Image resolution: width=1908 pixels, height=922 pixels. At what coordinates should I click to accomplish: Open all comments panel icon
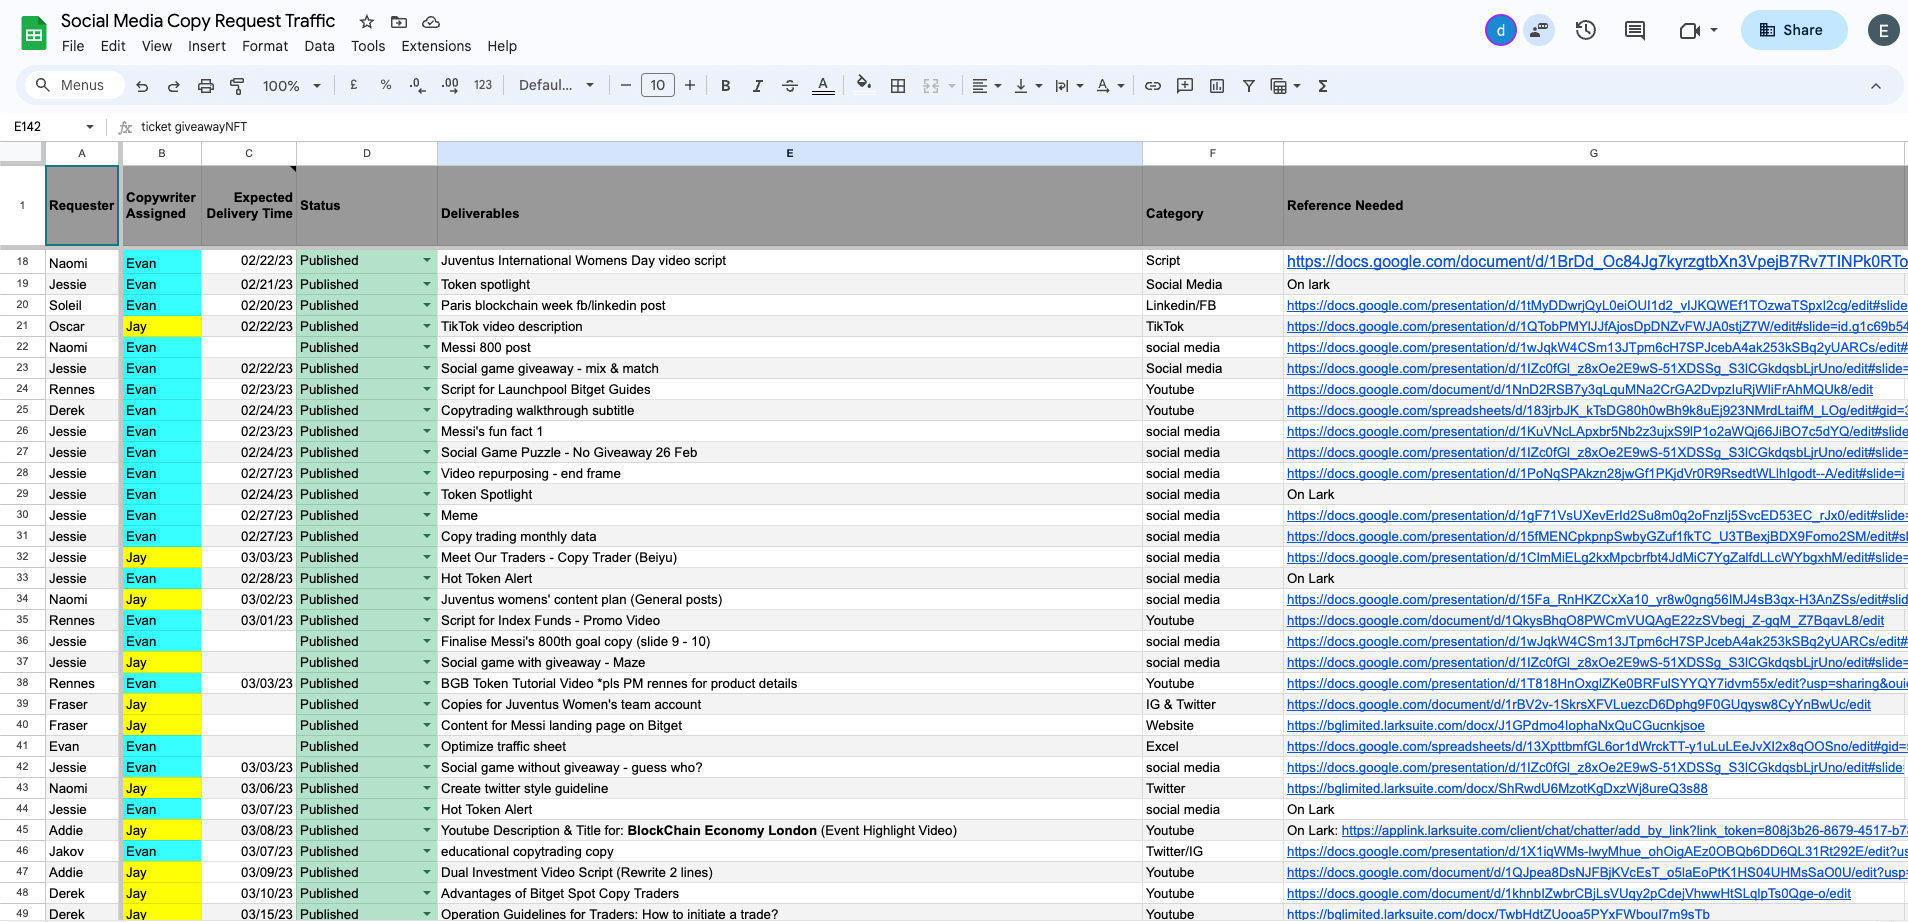click(1635, 30)
